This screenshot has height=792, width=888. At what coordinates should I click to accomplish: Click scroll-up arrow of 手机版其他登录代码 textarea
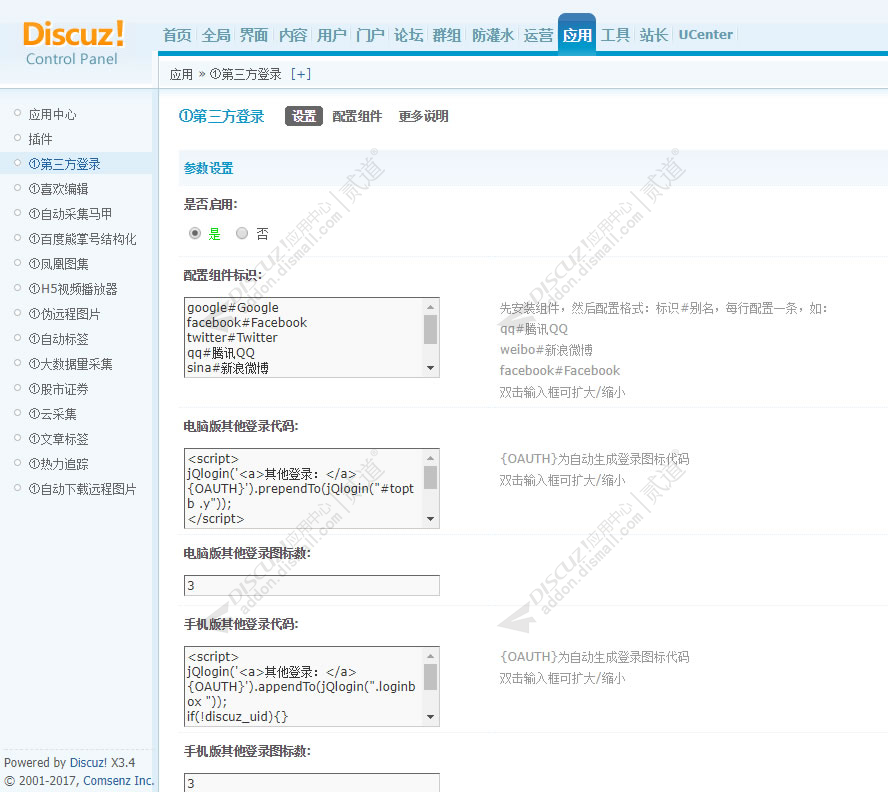430,655
